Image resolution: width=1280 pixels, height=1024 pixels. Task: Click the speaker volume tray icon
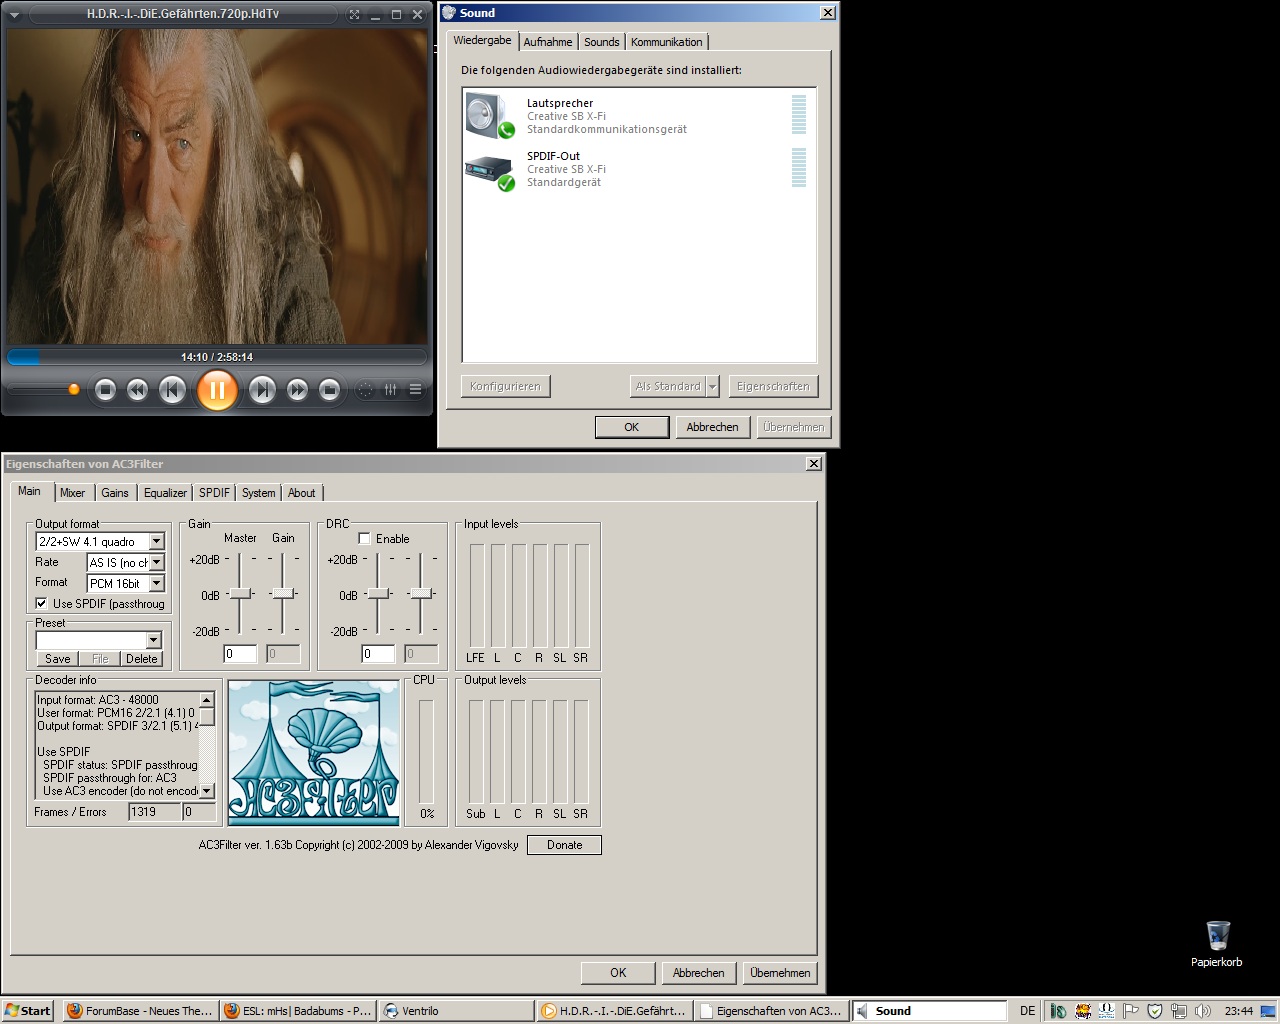pyautogui.click(x=1202, y=1011)
